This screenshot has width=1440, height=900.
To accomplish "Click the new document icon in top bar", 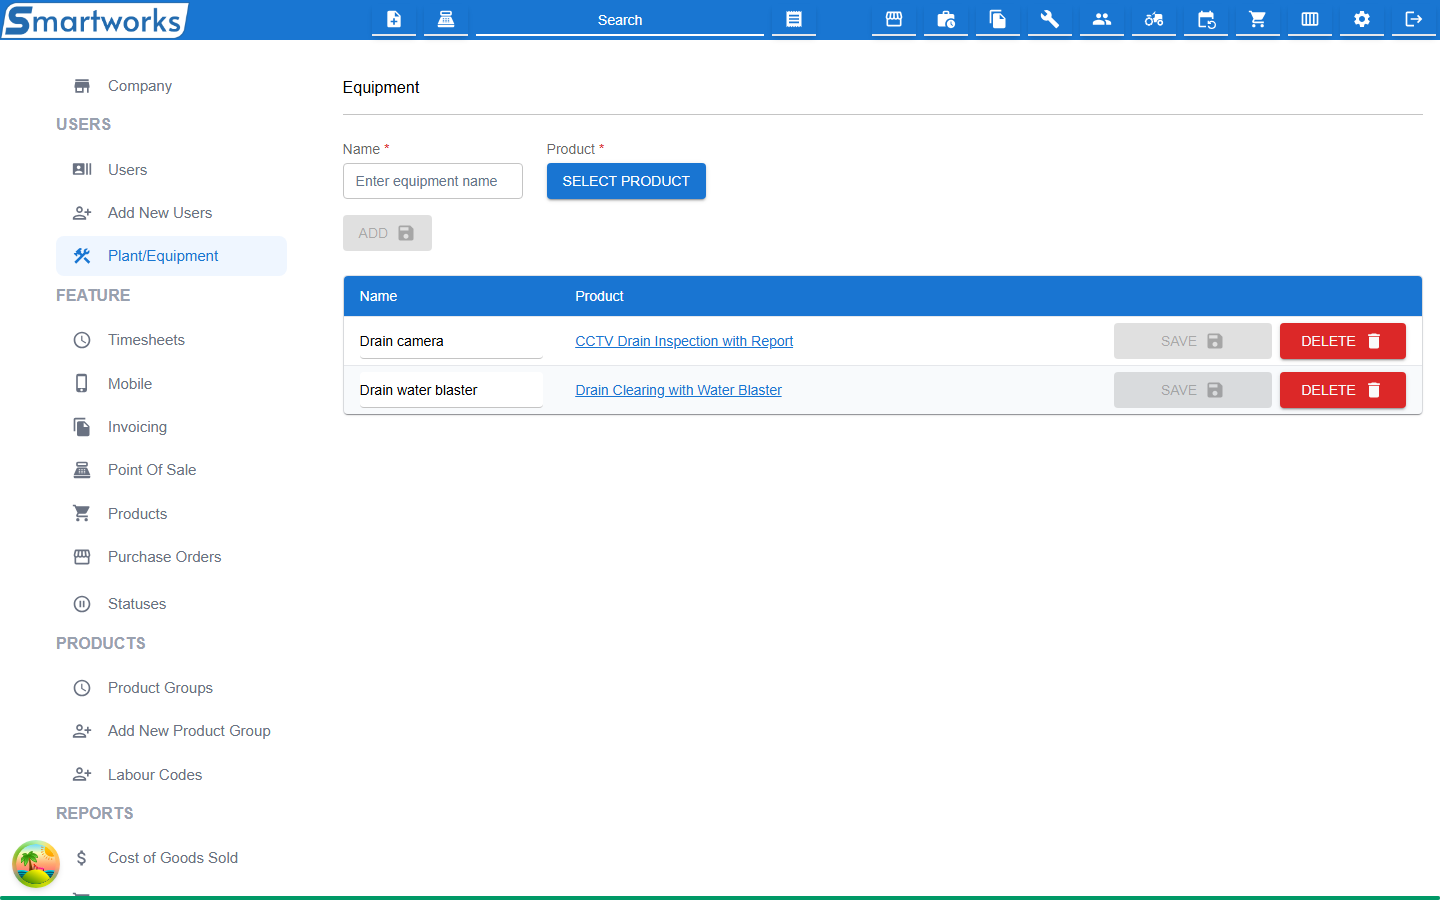I will point(394,19).
